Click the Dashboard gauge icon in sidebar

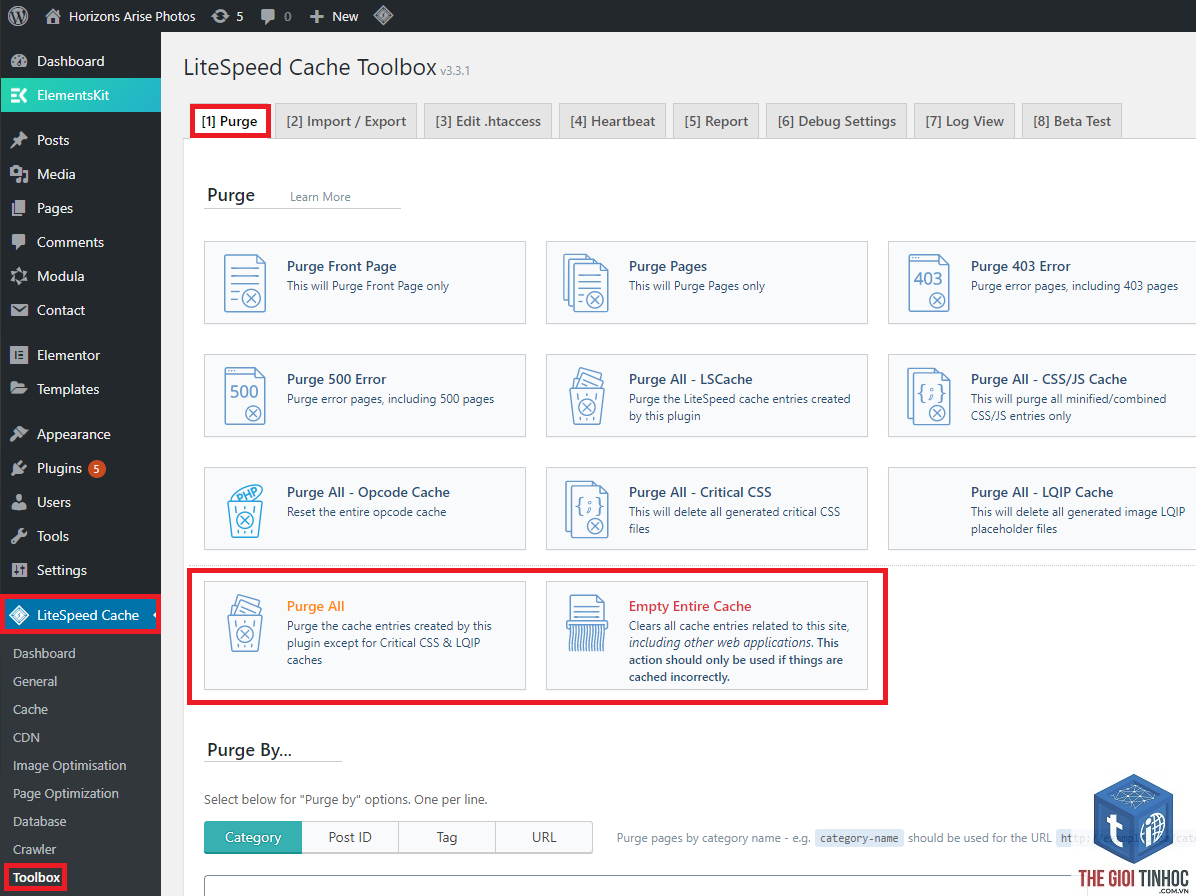click(x=19, y=61)
